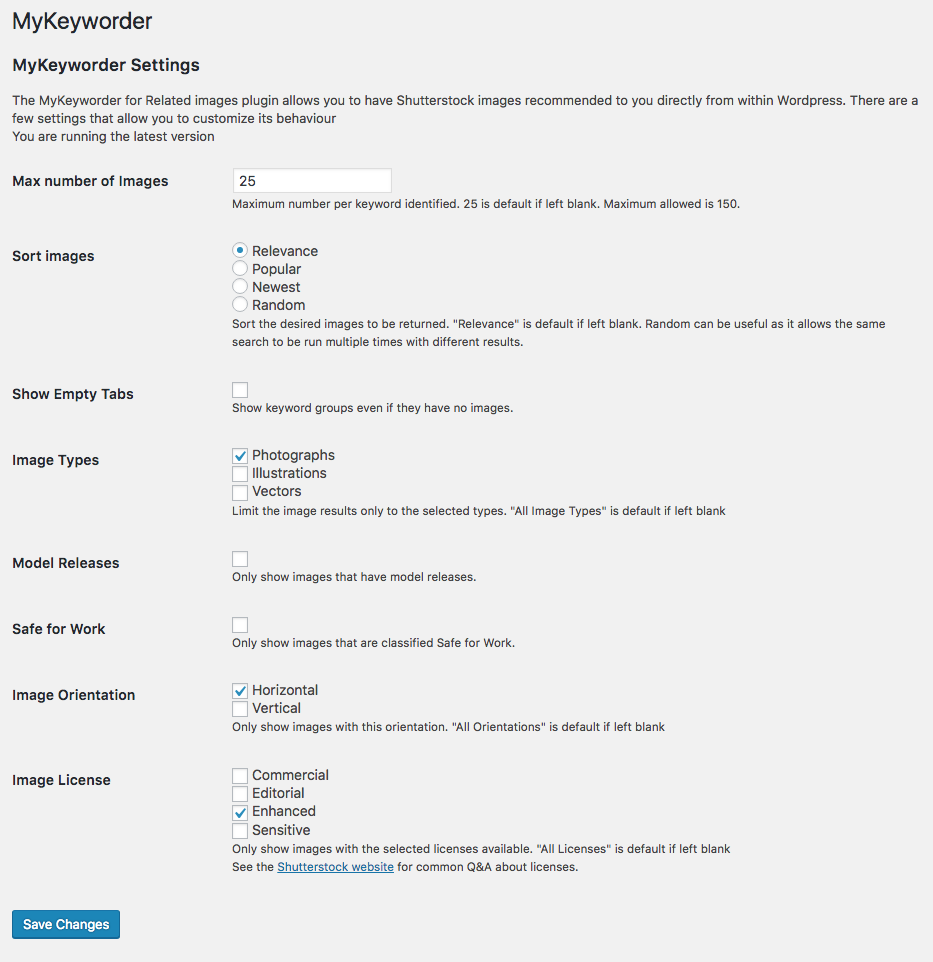
Task: Select the Popular sort option
Action: [x=240, y=269]
